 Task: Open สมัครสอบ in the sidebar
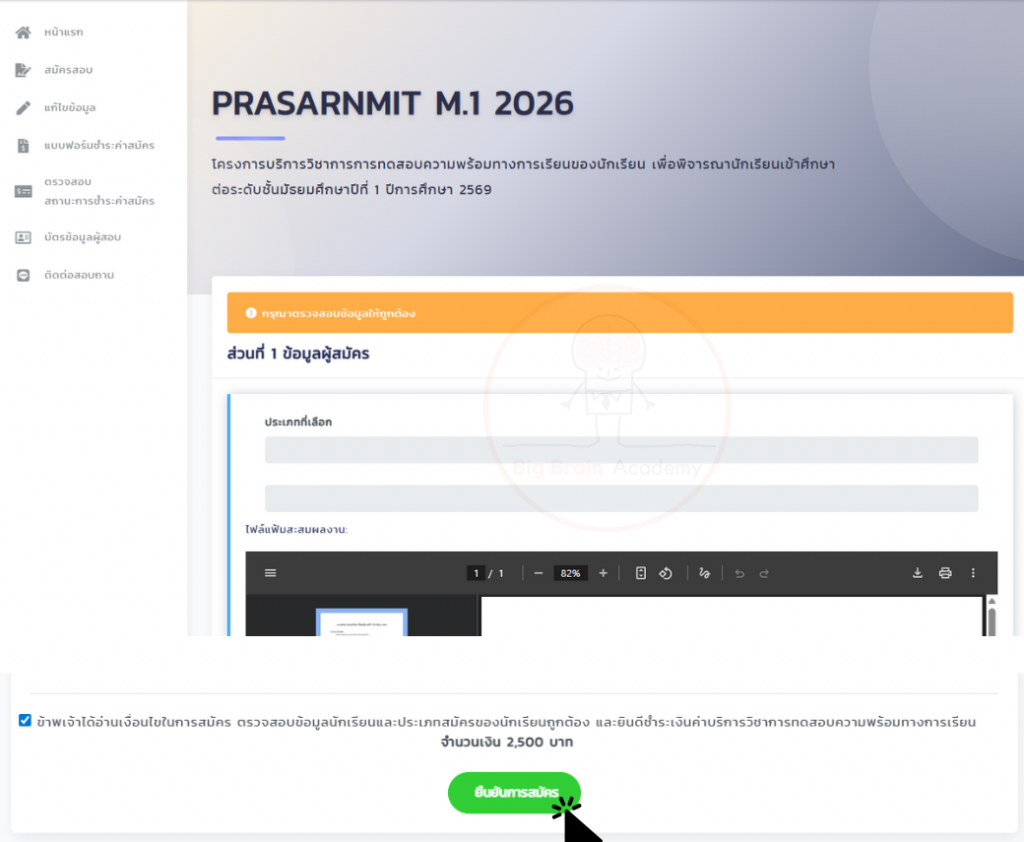tap(68, 70)
